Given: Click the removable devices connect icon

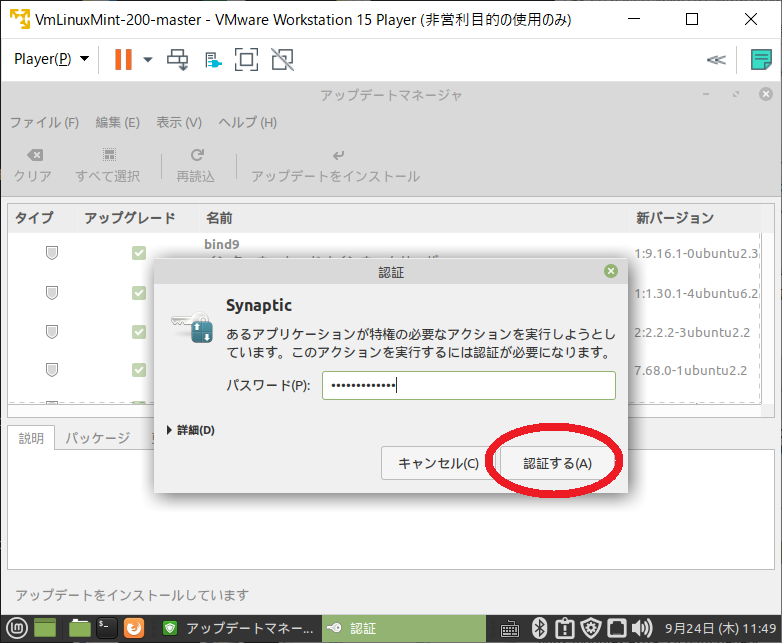Looking at the screenshot, I should click(x=213, y=60).
